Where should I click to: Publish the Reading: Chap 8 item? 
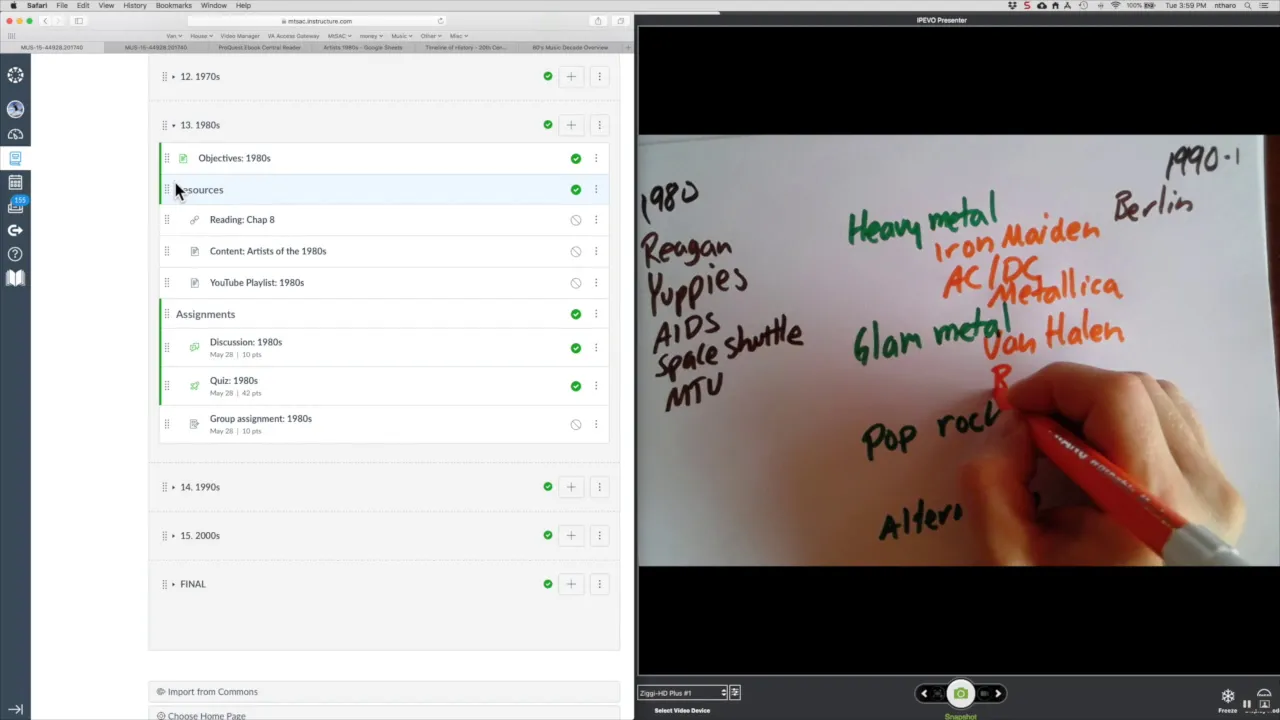576,220
